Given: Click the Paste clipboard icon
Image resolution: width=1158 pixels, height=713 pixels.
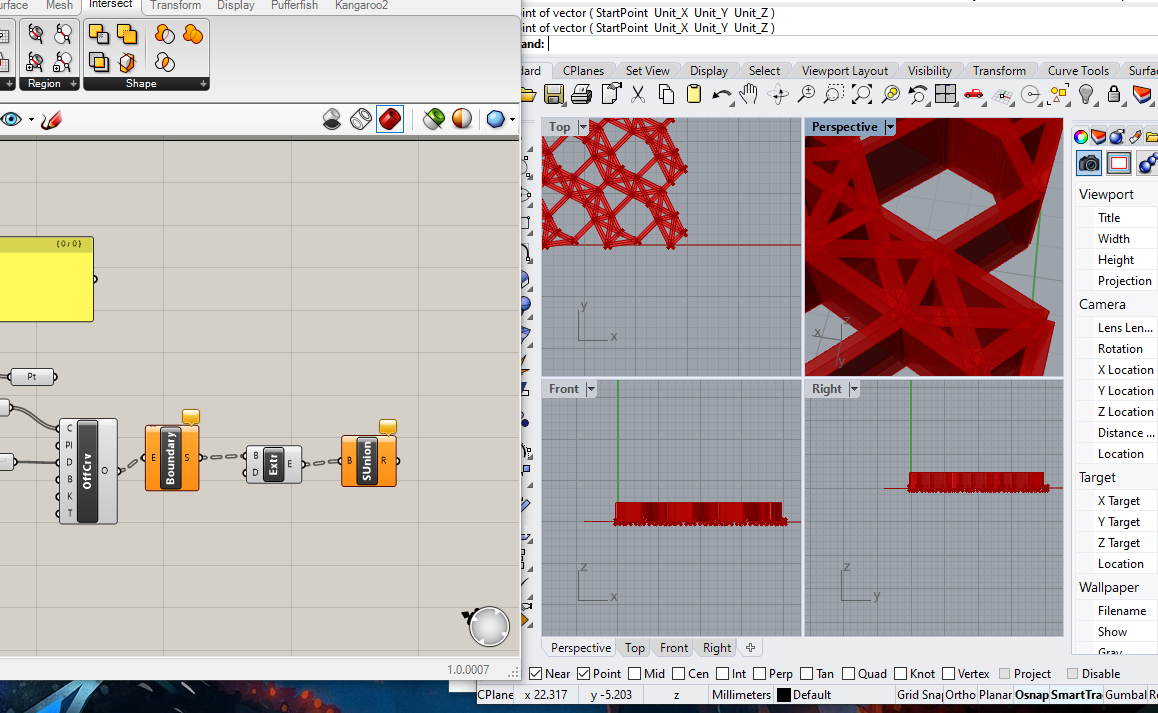Looking at the screenshot, I should tap(693, 94).
